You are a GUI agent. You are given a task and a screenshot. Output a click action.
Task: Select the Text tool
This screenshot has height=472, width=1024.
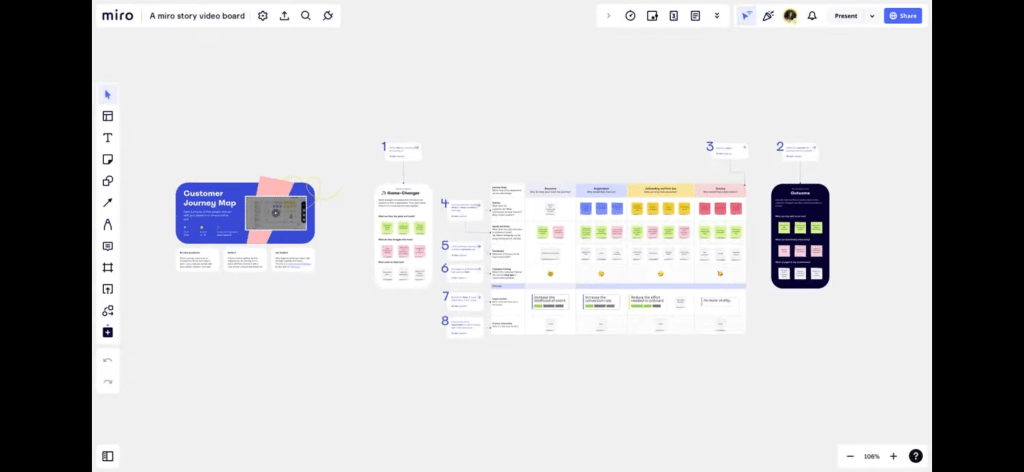point(108,138)
